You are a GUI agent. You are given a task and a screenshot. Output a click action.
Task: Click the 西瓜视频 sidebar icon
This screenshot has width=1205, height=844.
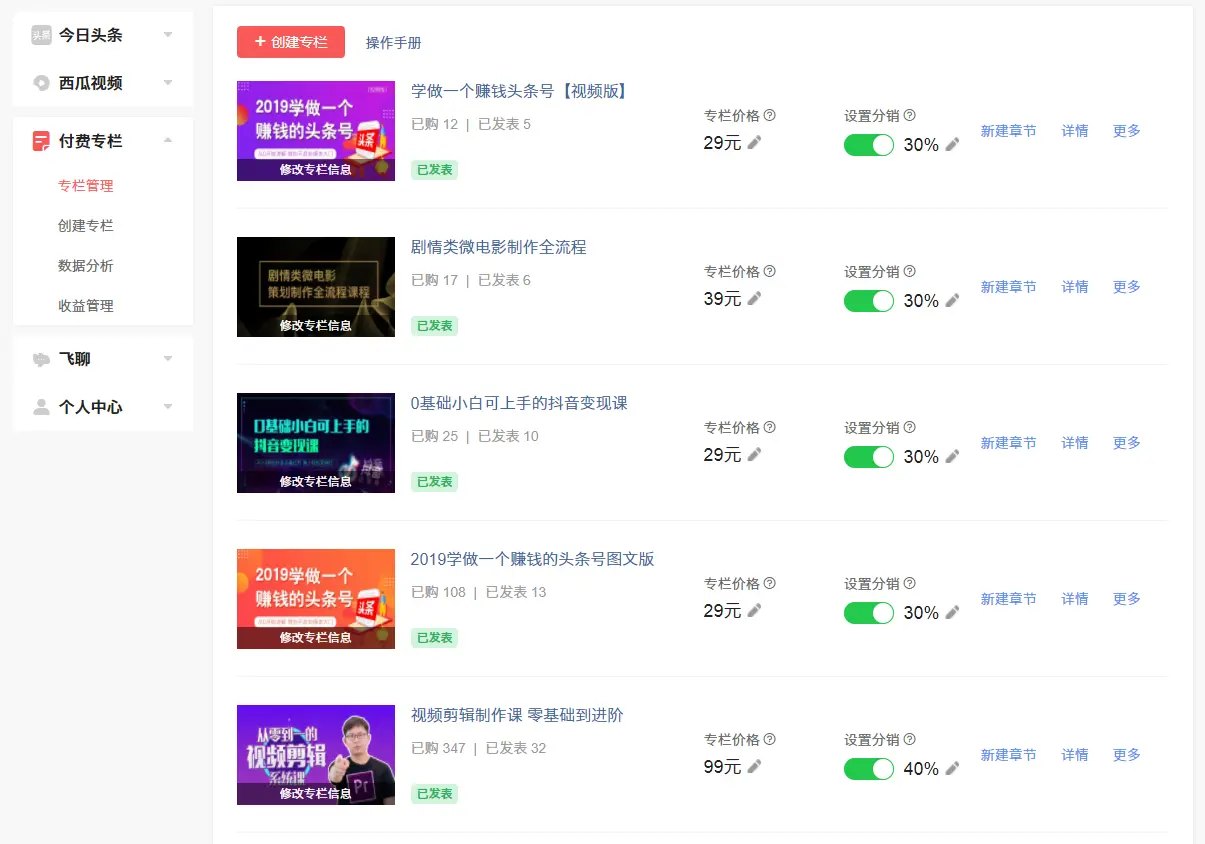point(41,83)
